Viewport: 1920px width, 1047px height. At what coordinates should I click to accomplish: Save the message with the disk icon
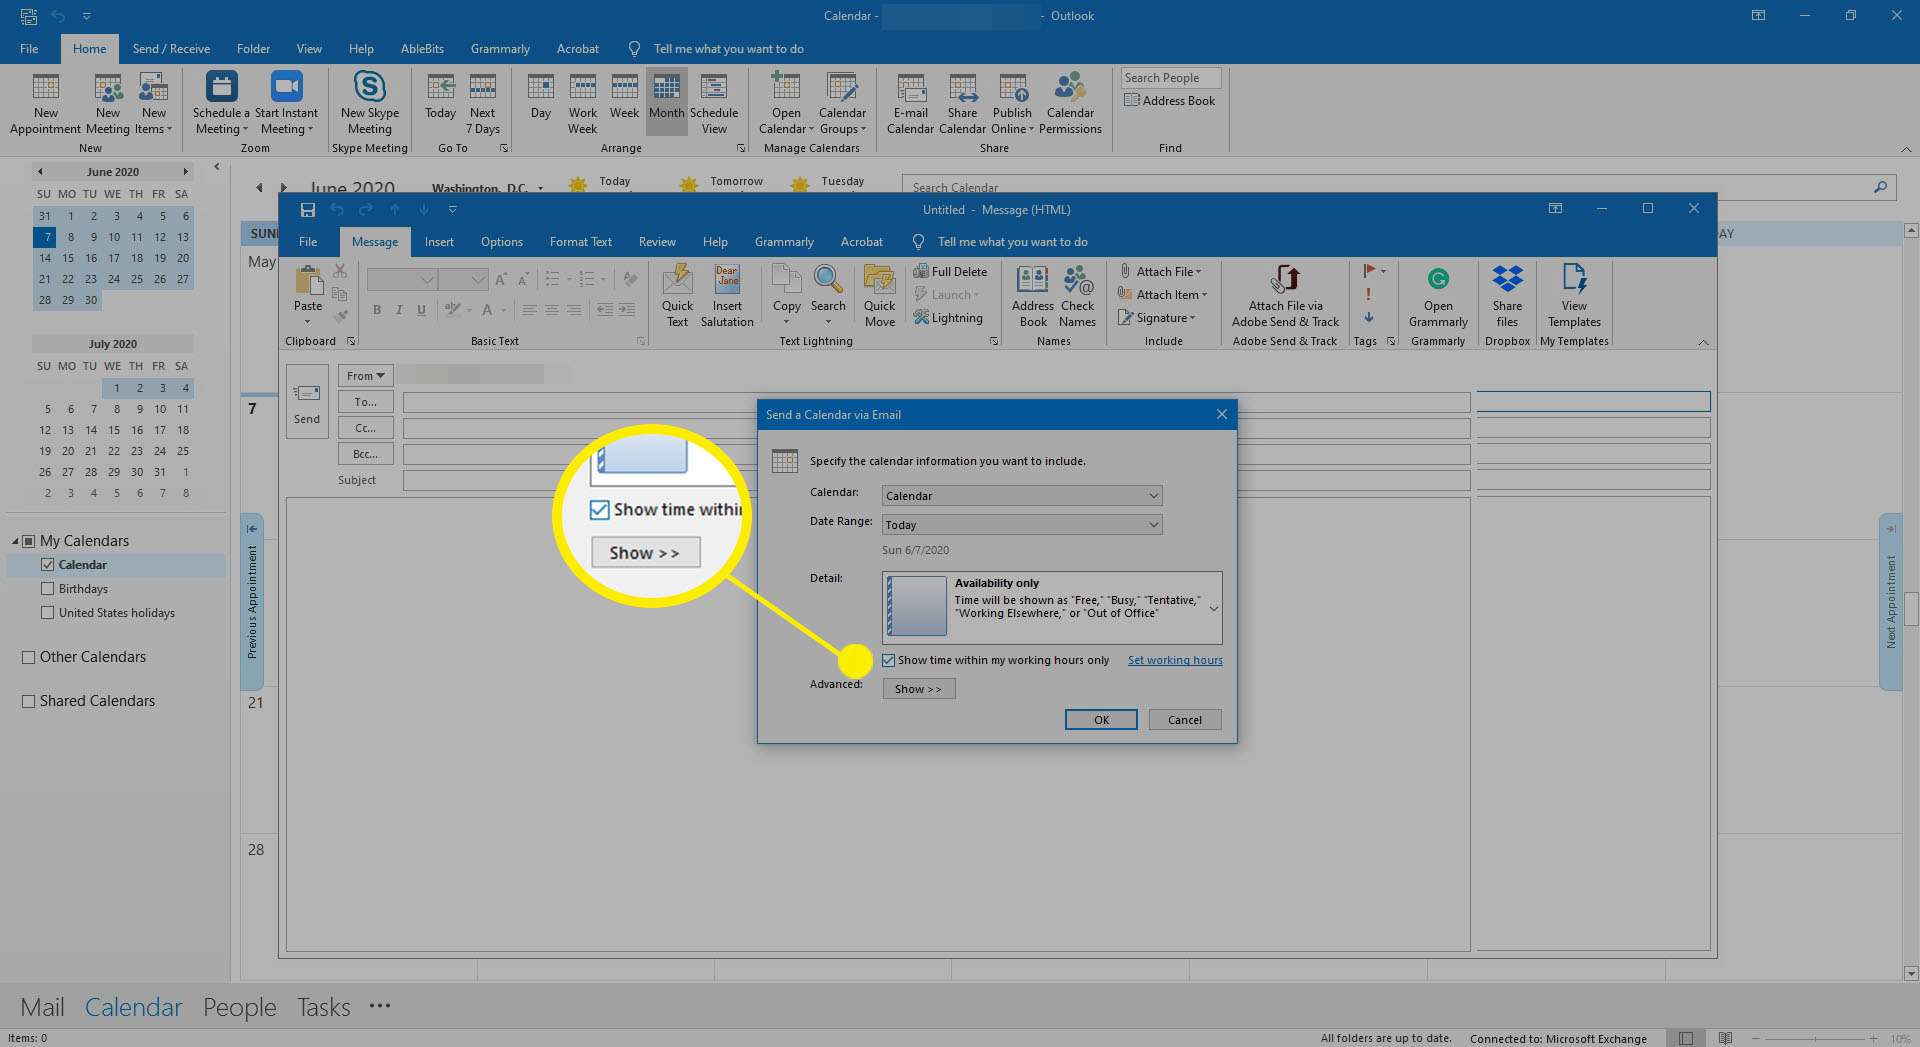point(307,210)
